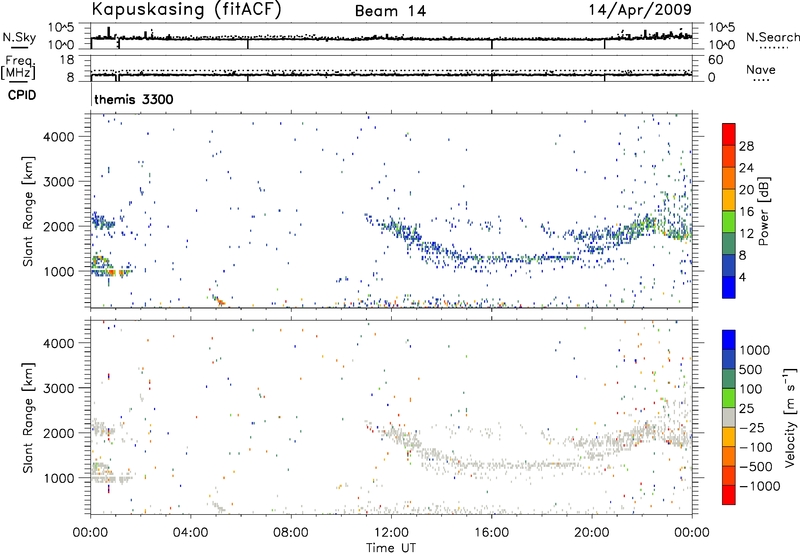Click the 'Time UT' axis label
The height and width of the screenshot is (554, 800).
(x=391, y=548)
